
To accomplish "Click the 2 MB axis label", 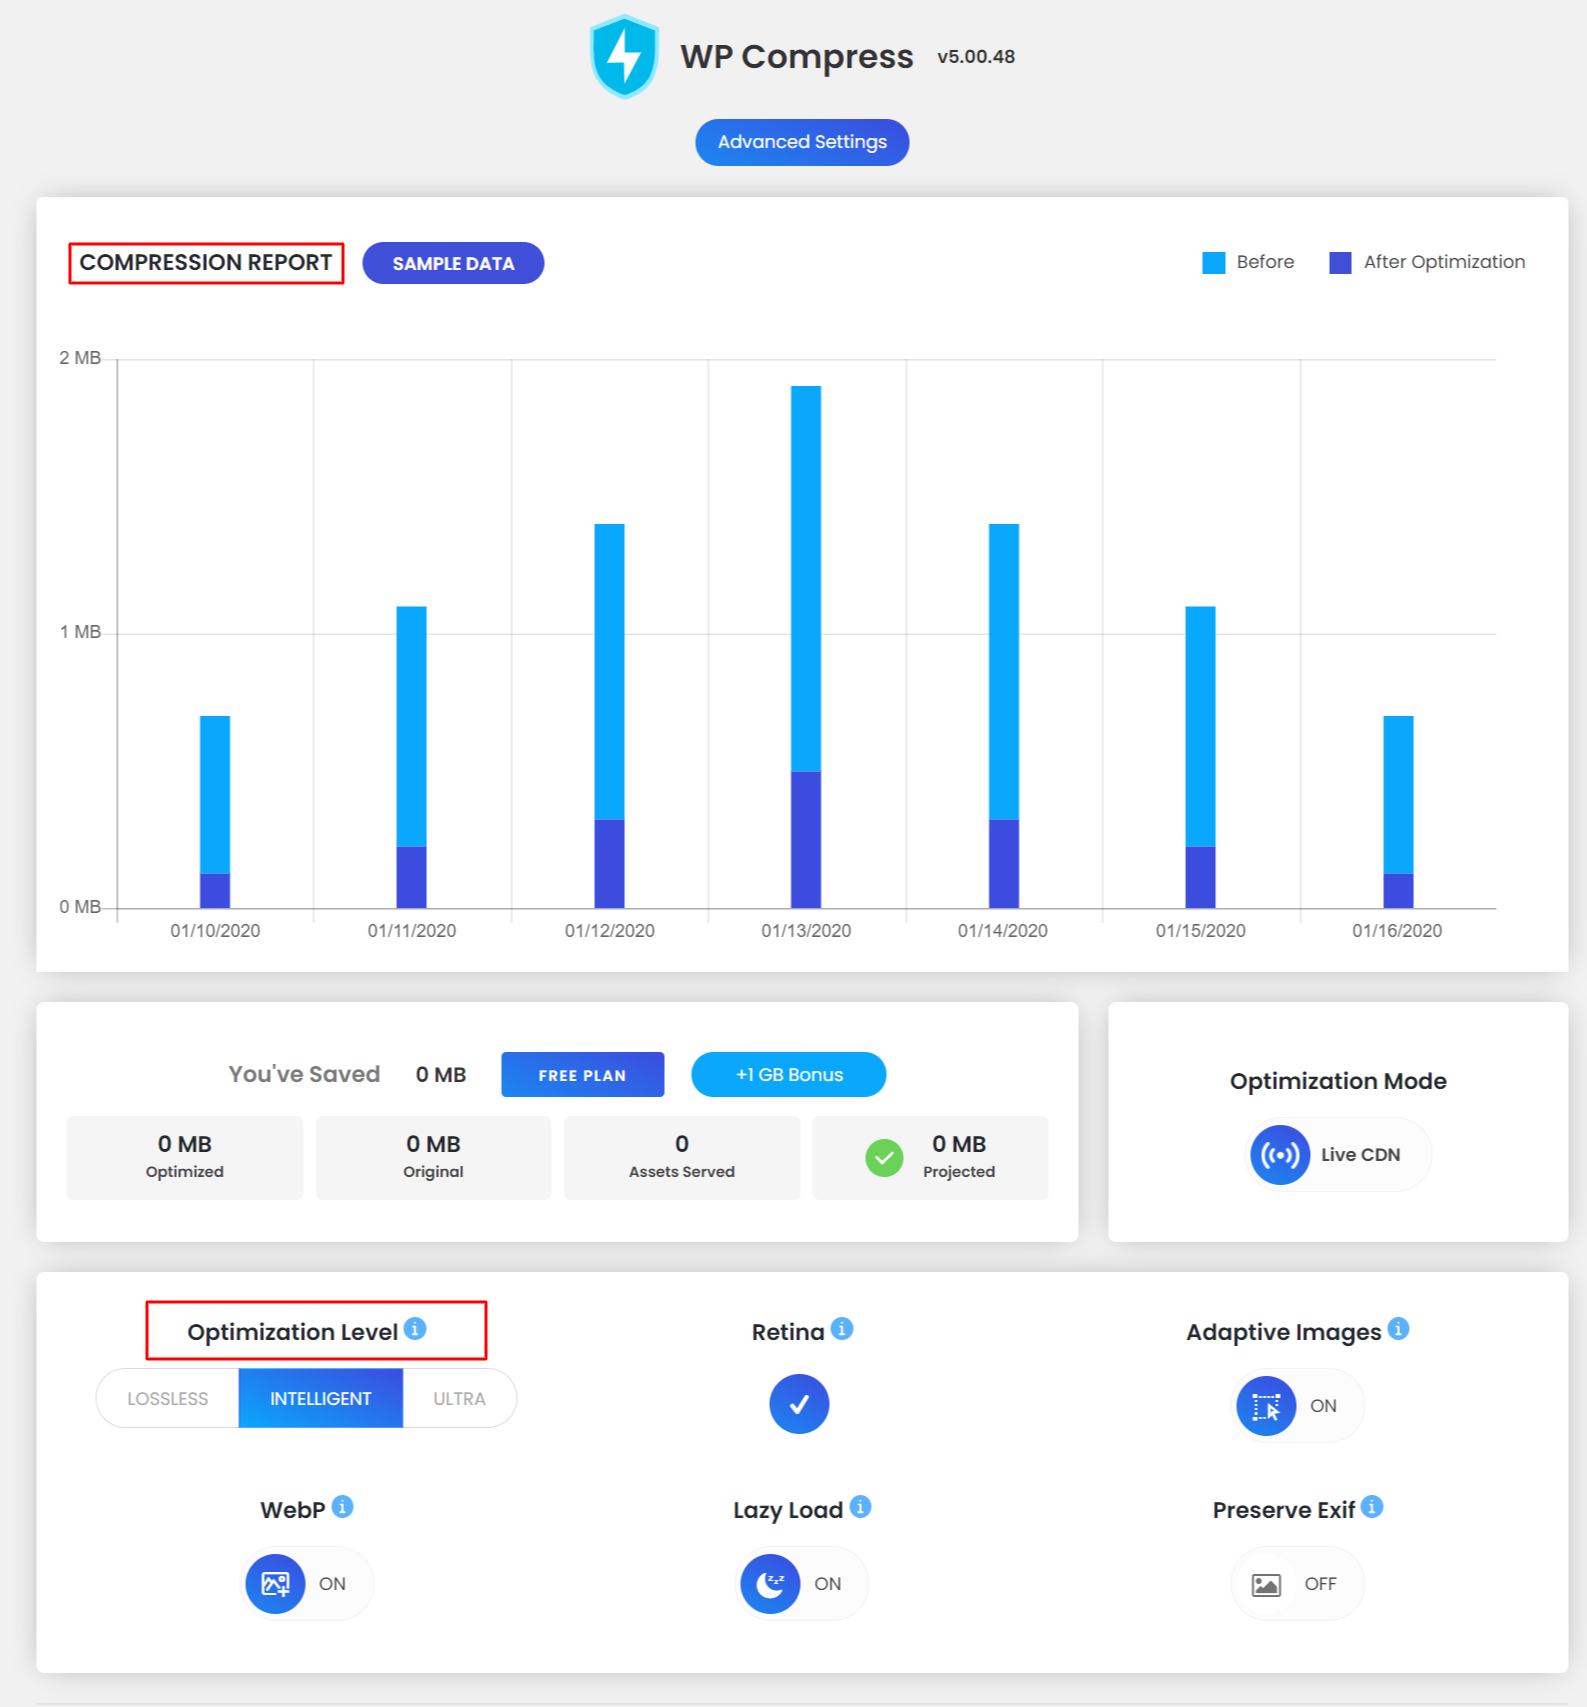I will pos(80,358).
